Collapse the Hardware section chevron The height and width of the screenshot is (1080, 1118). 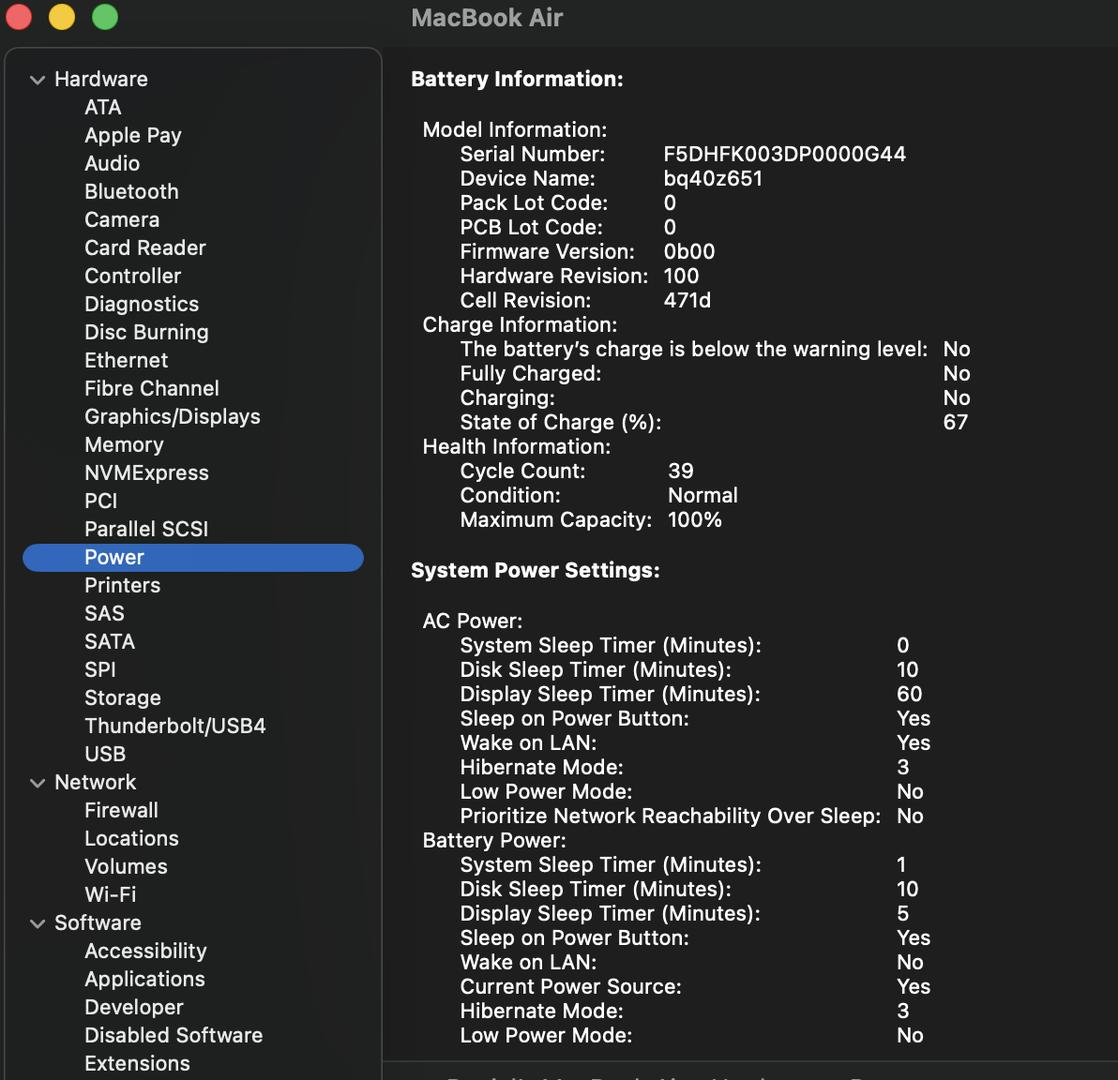point(37,80)
